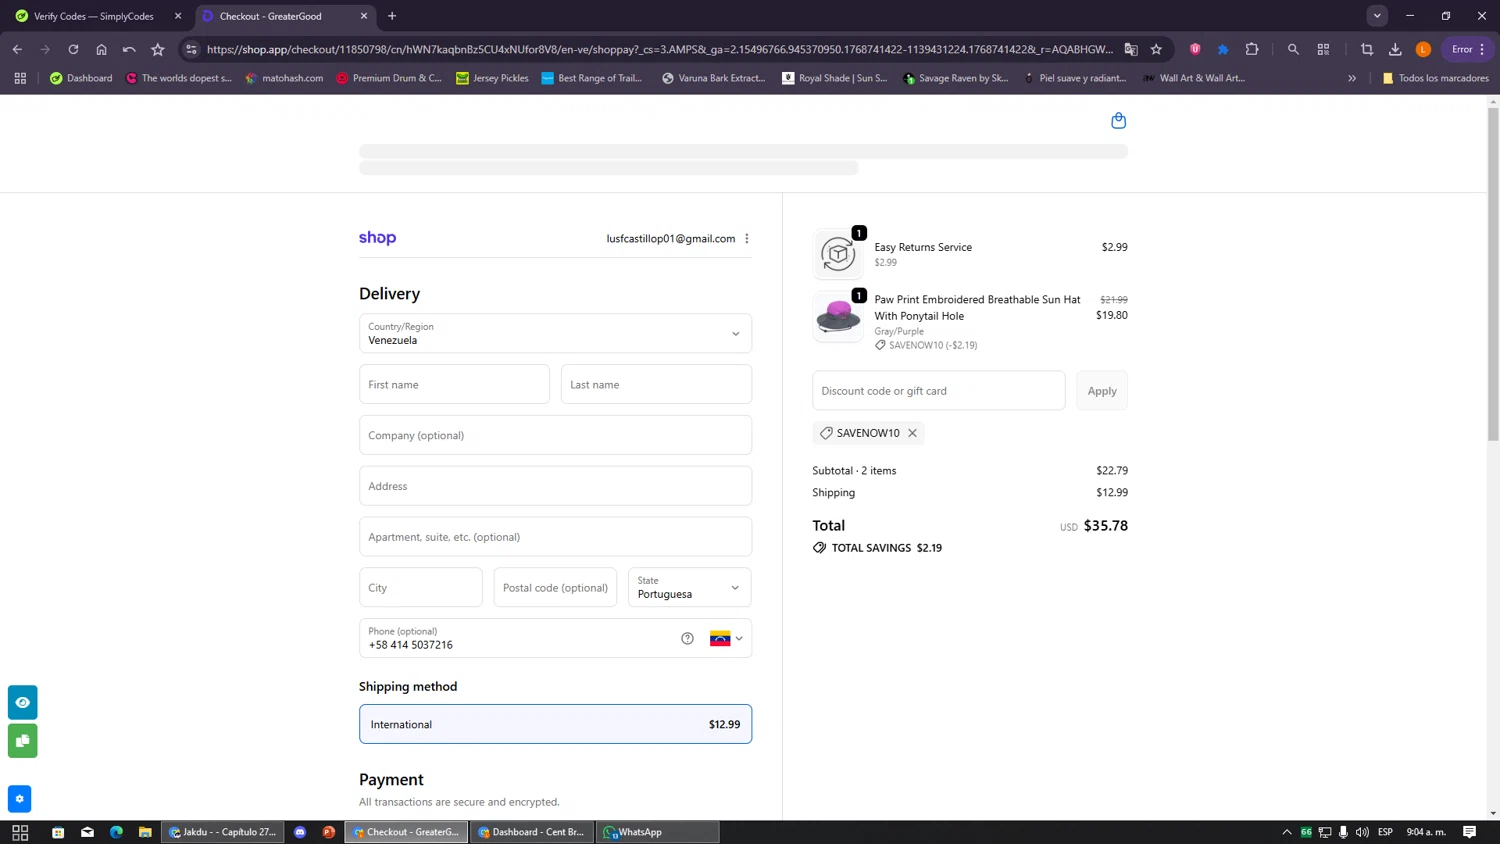Open the State dropdown showing Portuguesa
The image size is (1500, 844).
click(689, 588)
